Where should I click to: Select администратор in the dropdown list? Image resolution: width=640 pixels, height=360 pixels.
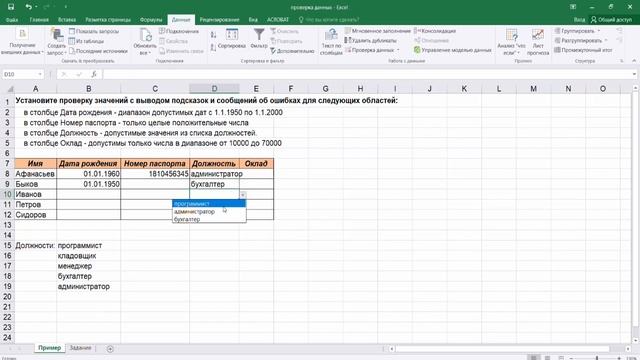click(x=209, y=211)
